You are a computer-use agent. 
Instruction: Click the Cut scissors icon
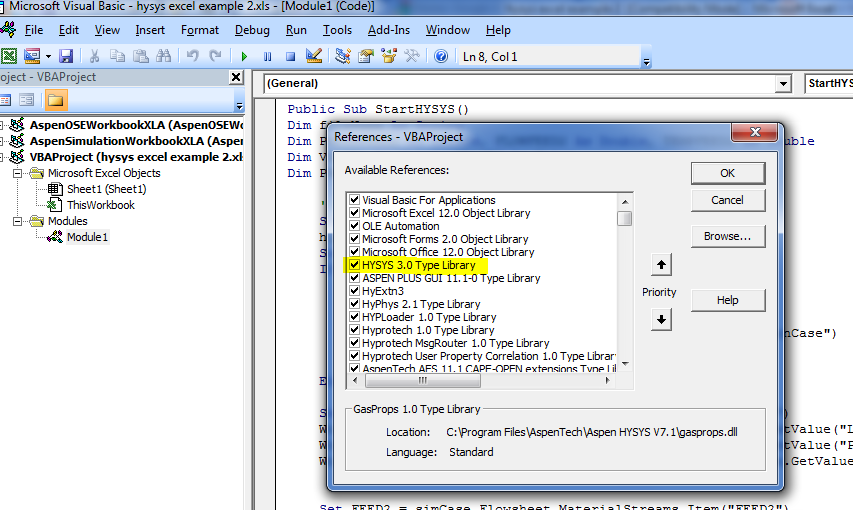point(94,56)
